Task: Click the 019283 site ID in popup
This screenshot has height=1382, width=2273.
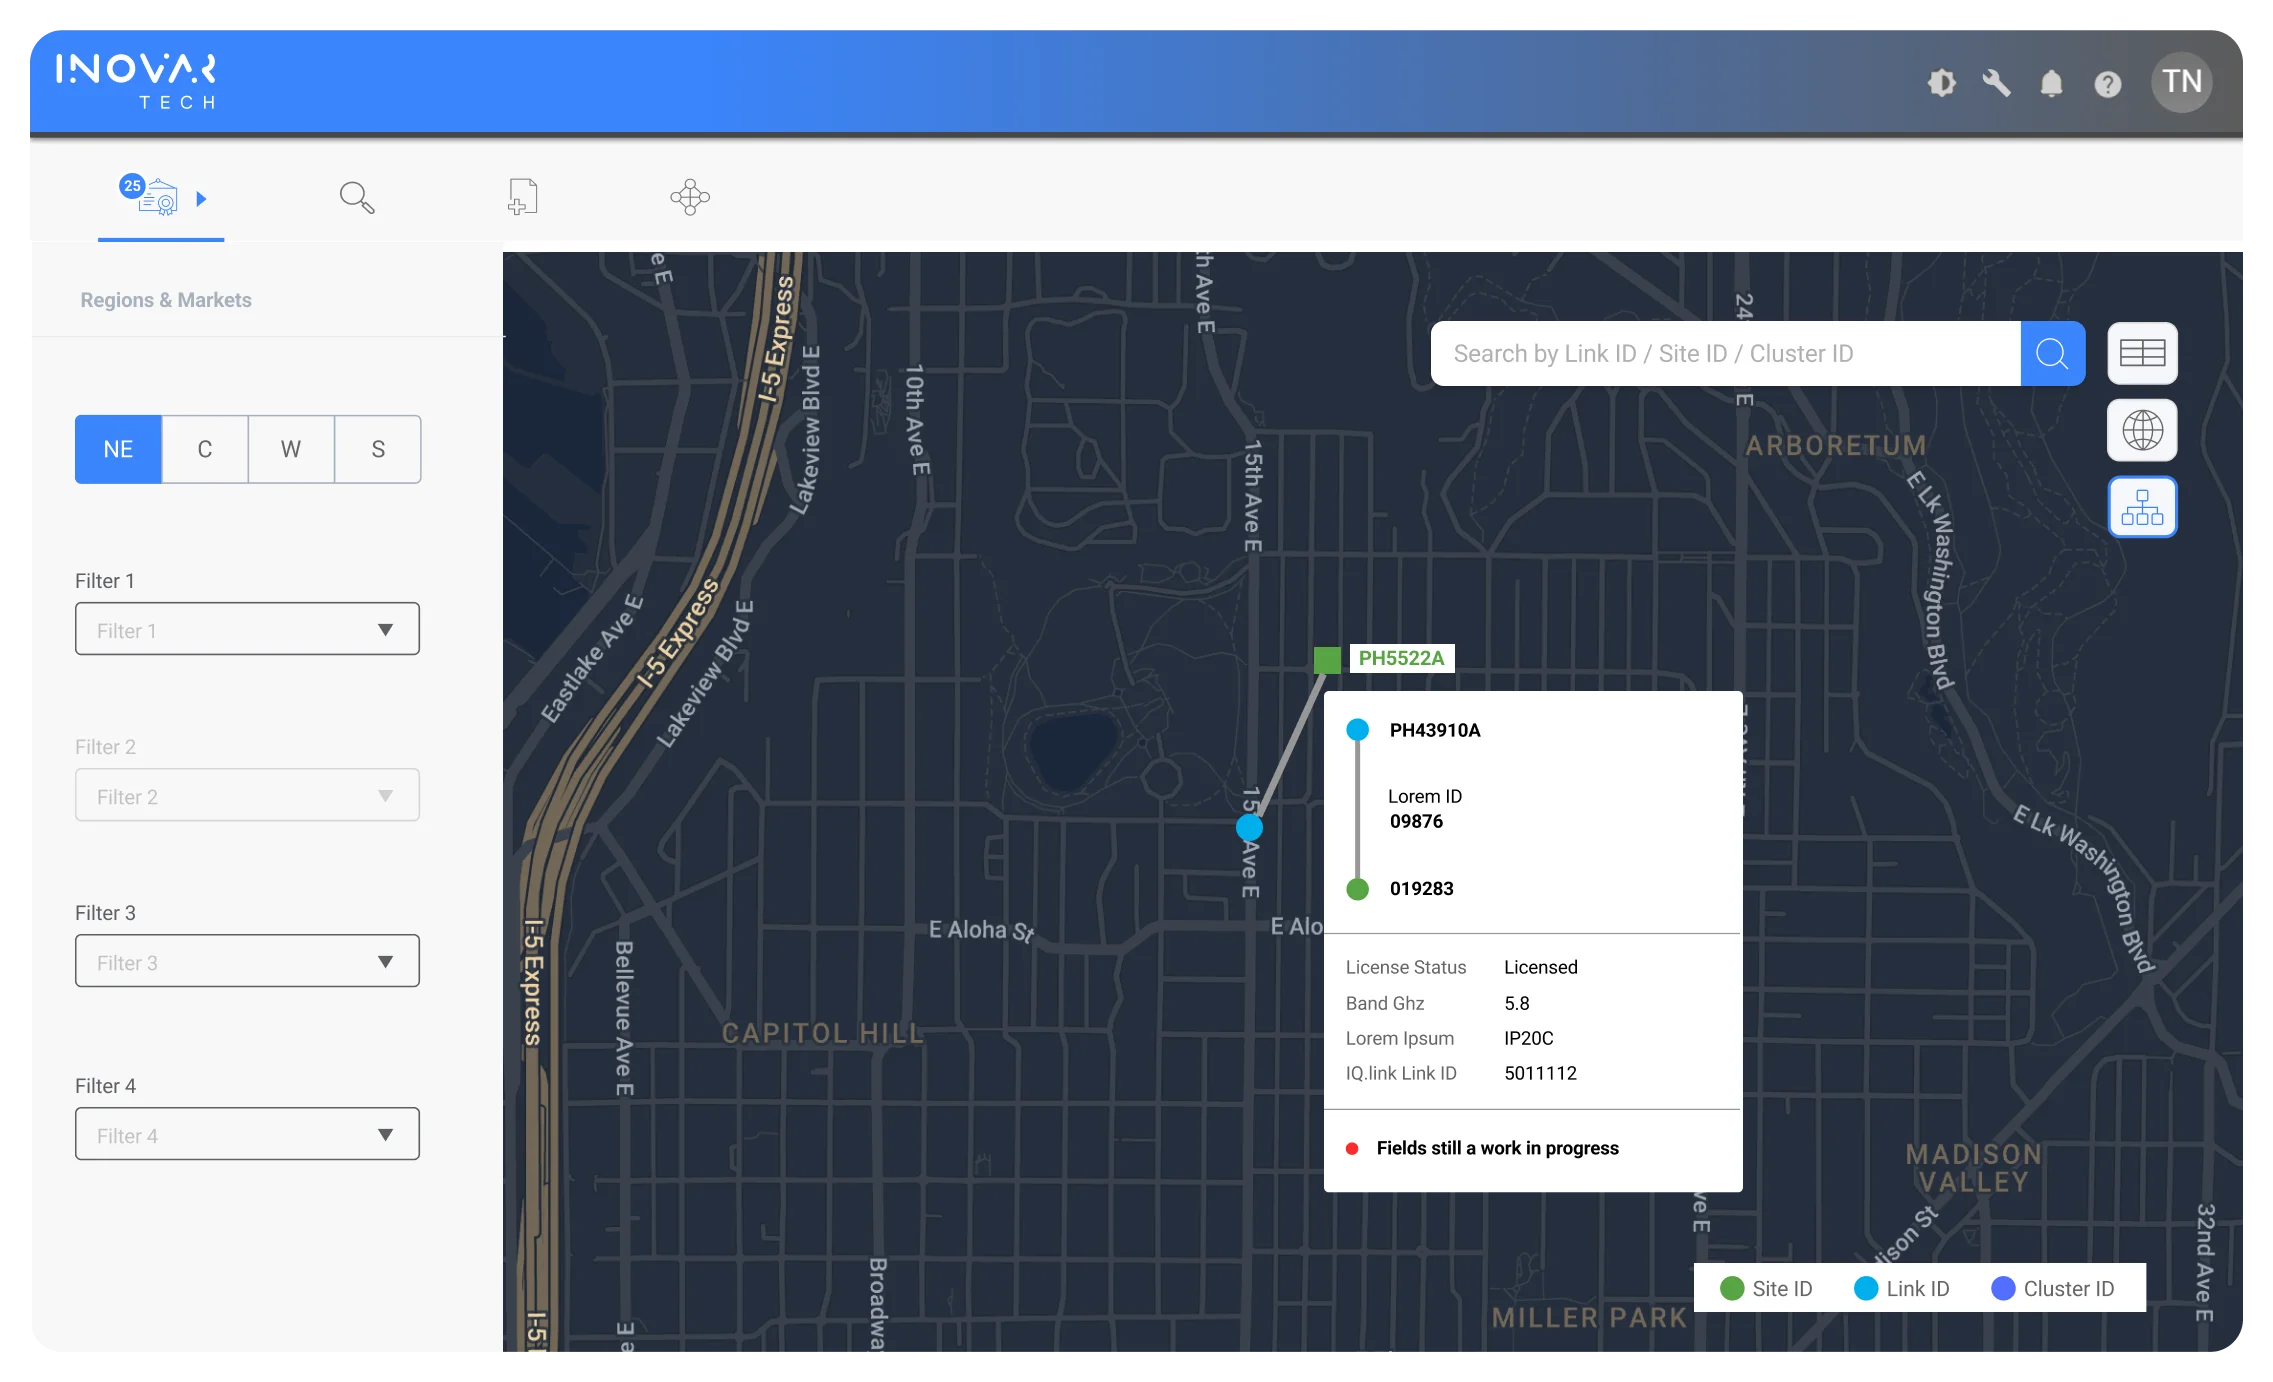Action: (x=1421, y=889)
